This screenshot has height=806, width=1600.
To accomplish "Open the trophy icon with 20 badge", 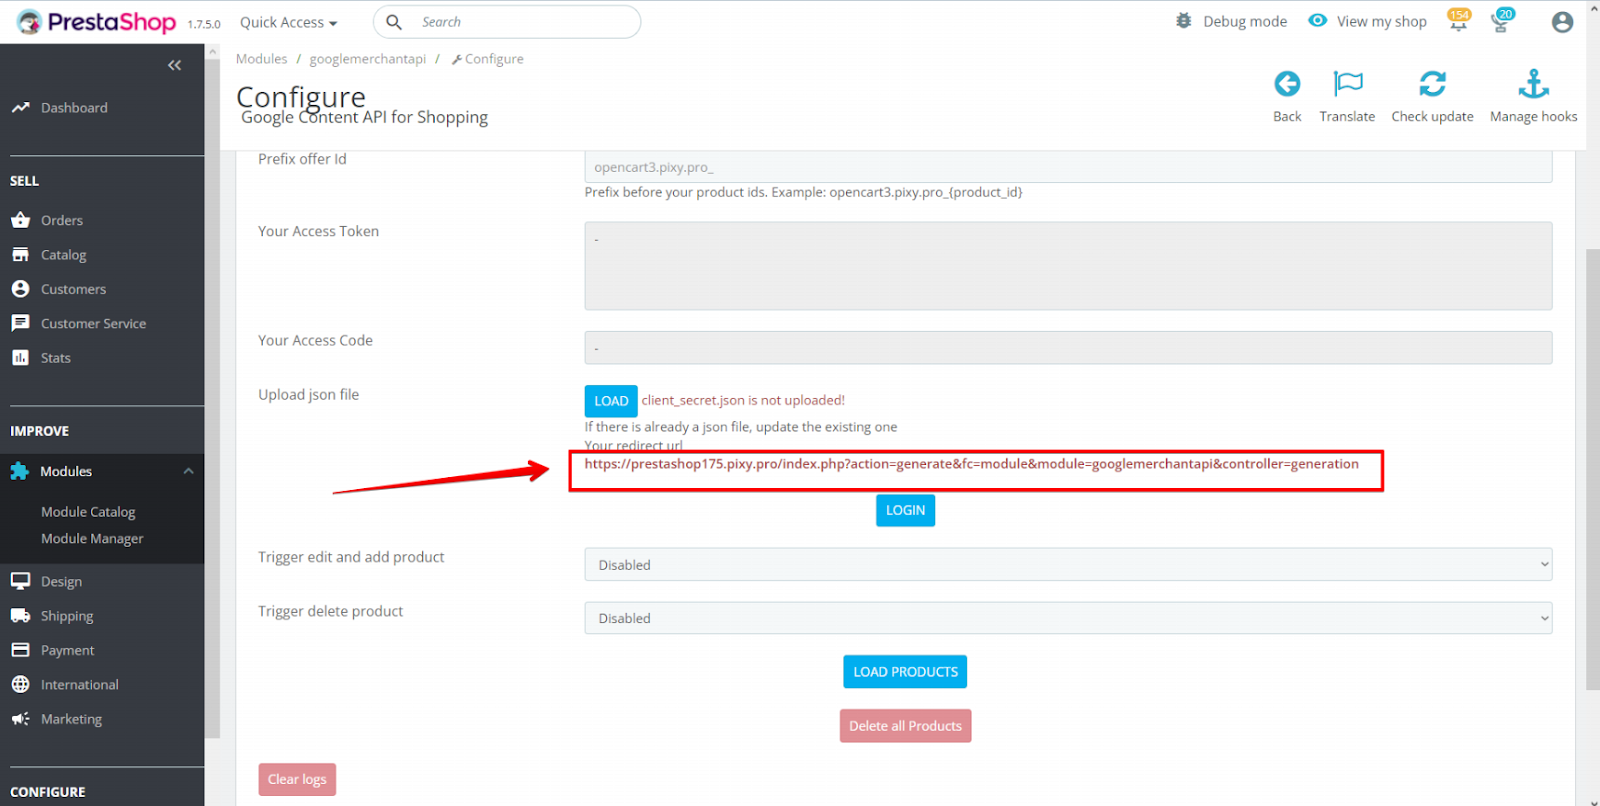I will pos(1502,21).
